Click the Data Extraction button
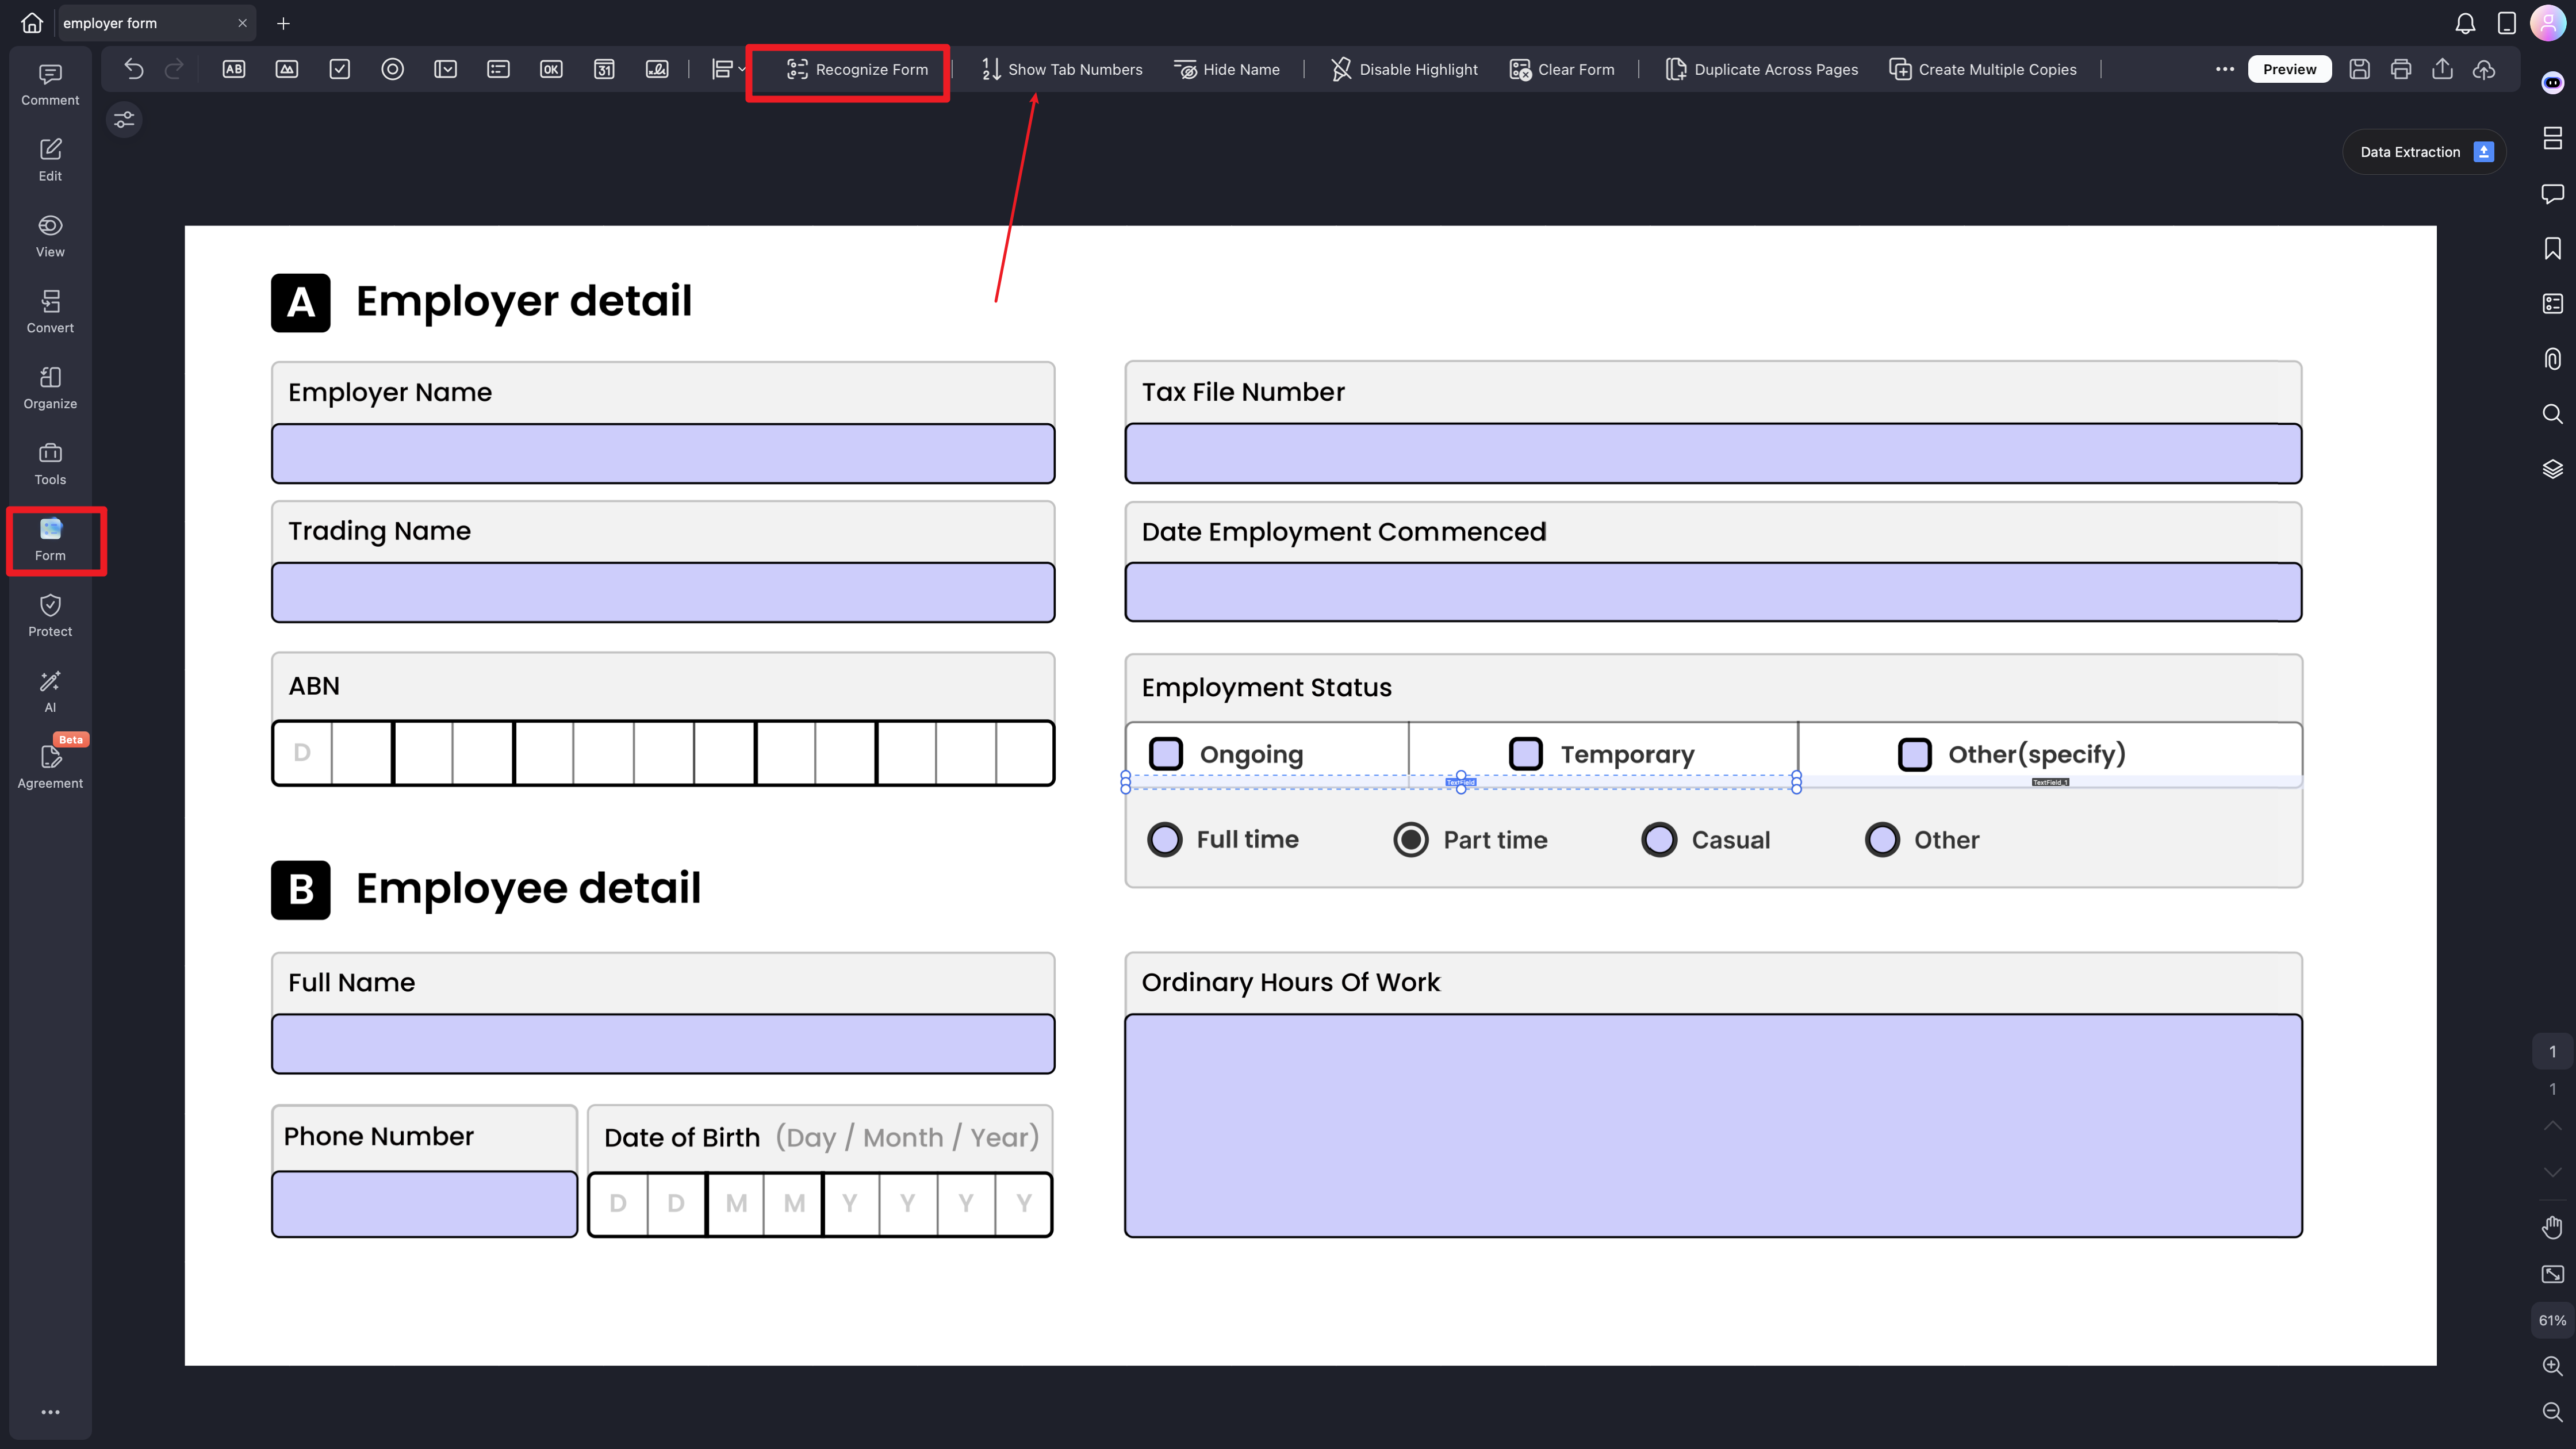 tap(2425, 152)
